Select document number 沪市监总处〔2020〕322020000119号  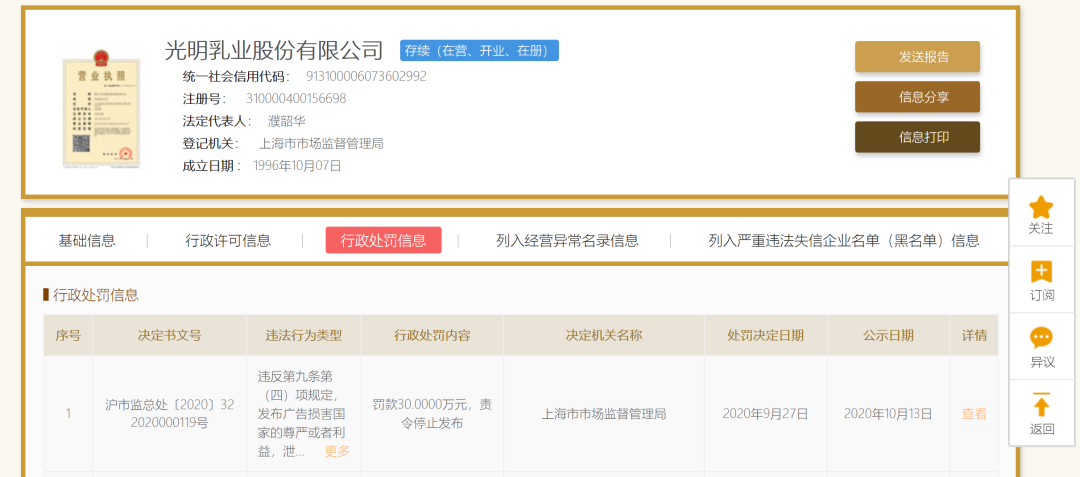pos(169,414)
